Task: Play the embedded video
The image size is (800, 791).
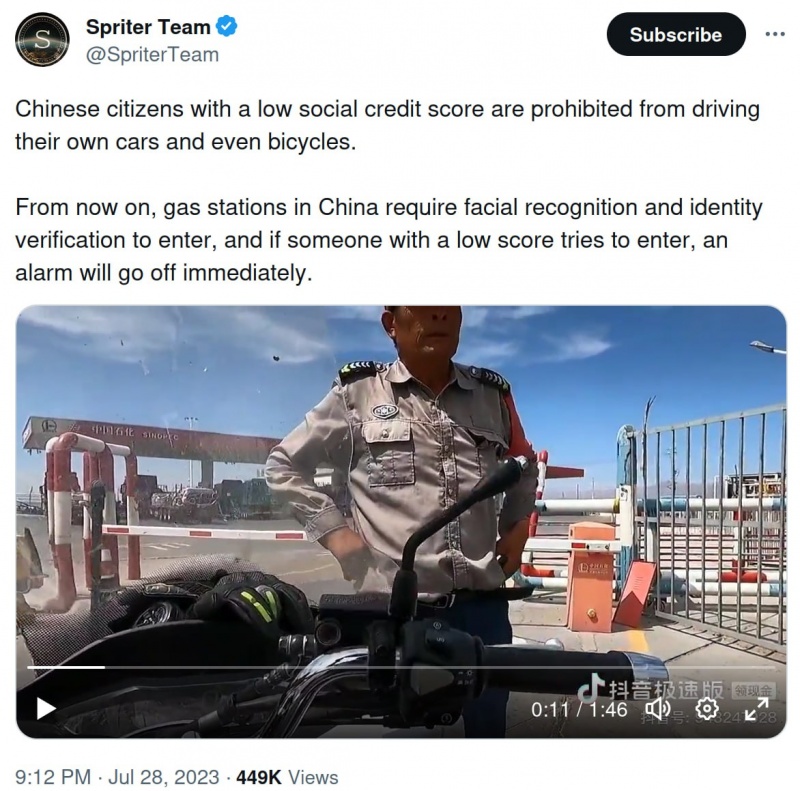Action: (45, 708)
